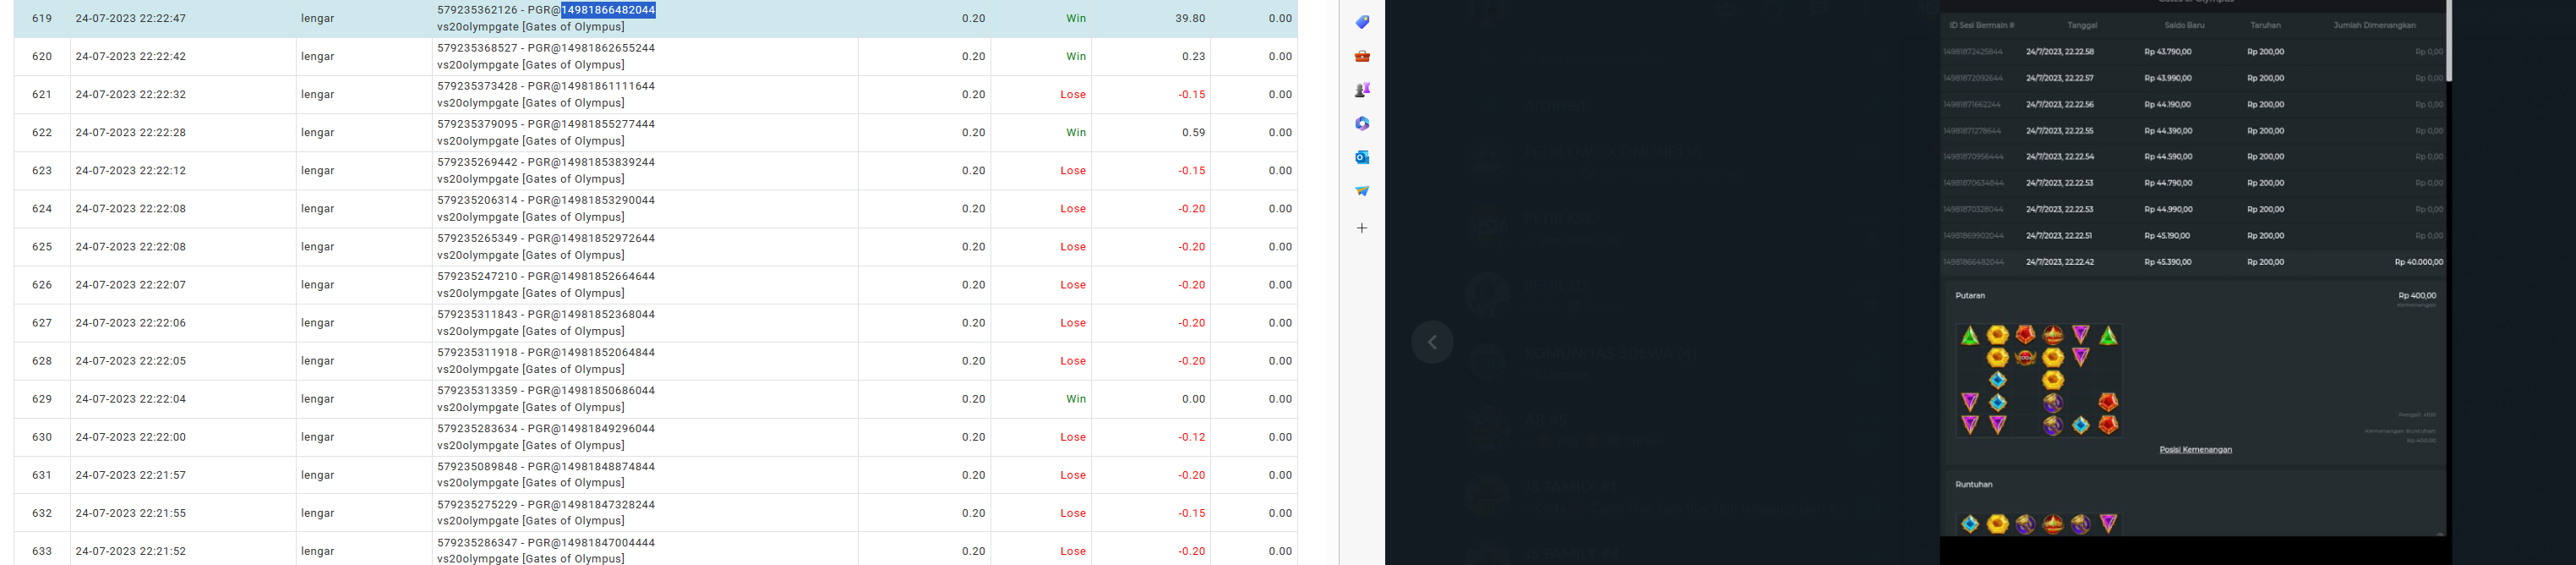Open the Microsoft 365 sidebar icon
Viewport: 2576px width, 565px height.
tap(1362, 124)
